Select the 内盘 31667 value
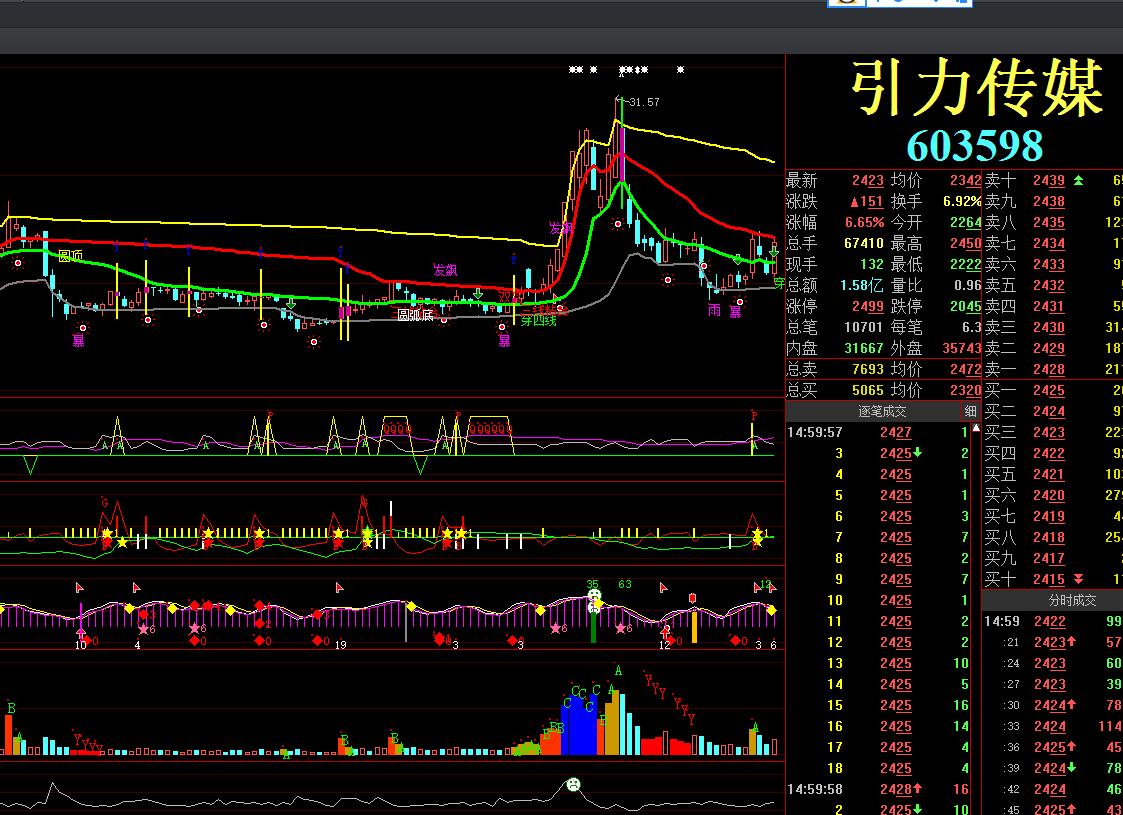This screenshot has width=1123, height=815. pos(864,348)
